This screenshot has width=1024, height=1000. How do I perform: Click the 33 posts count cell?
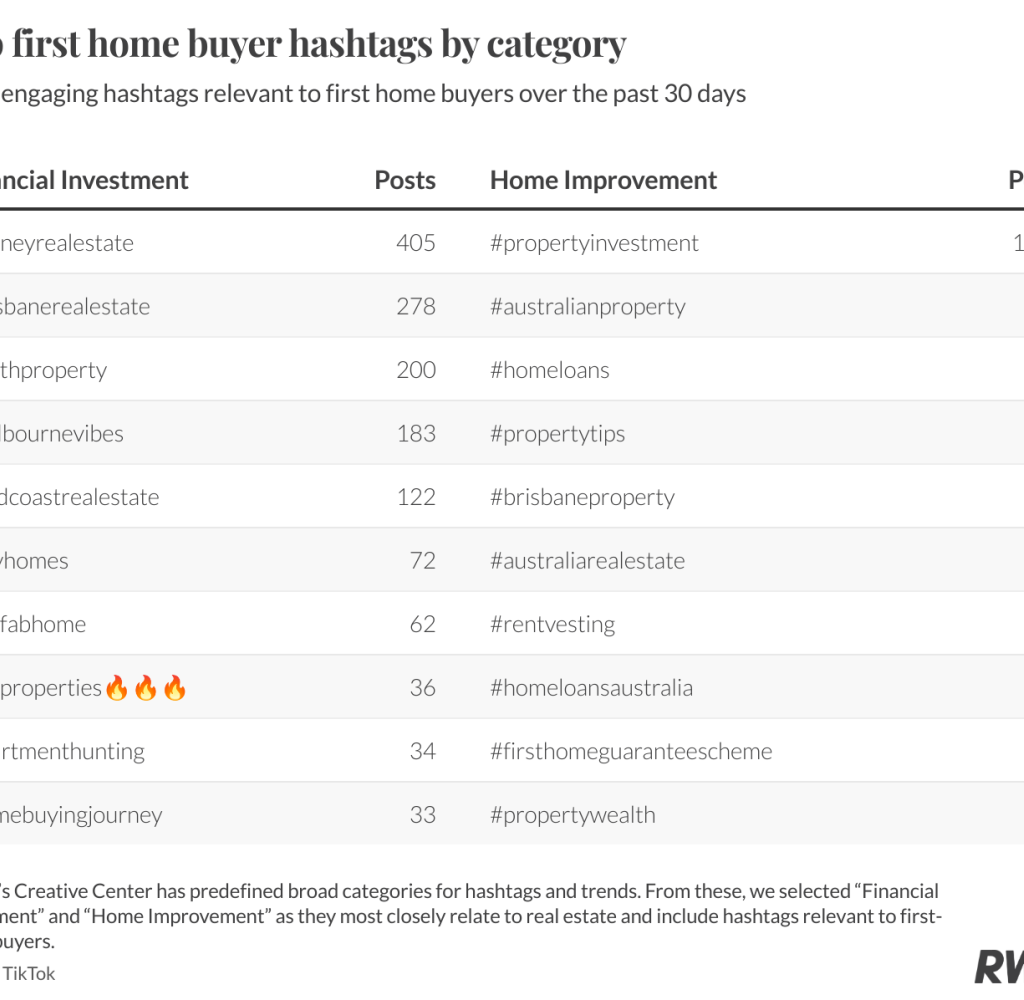pyautogui.click(x=423, y=815)
